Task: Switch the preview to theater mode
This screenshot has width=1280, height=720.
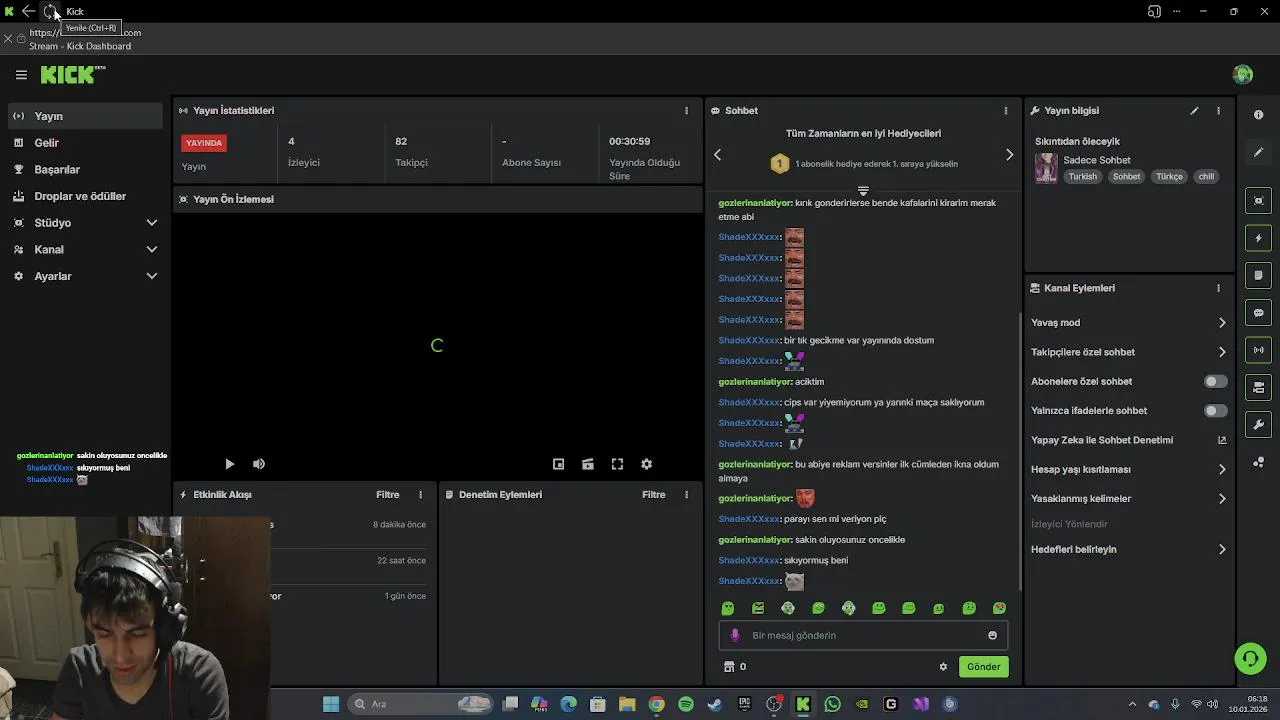Action: (588, 464)
